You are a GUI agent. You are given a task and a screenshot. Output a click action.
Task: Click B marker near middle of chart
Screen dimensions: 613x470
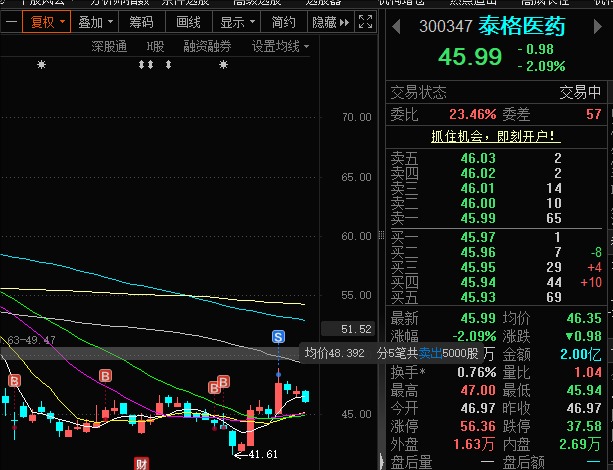[105, 376]
